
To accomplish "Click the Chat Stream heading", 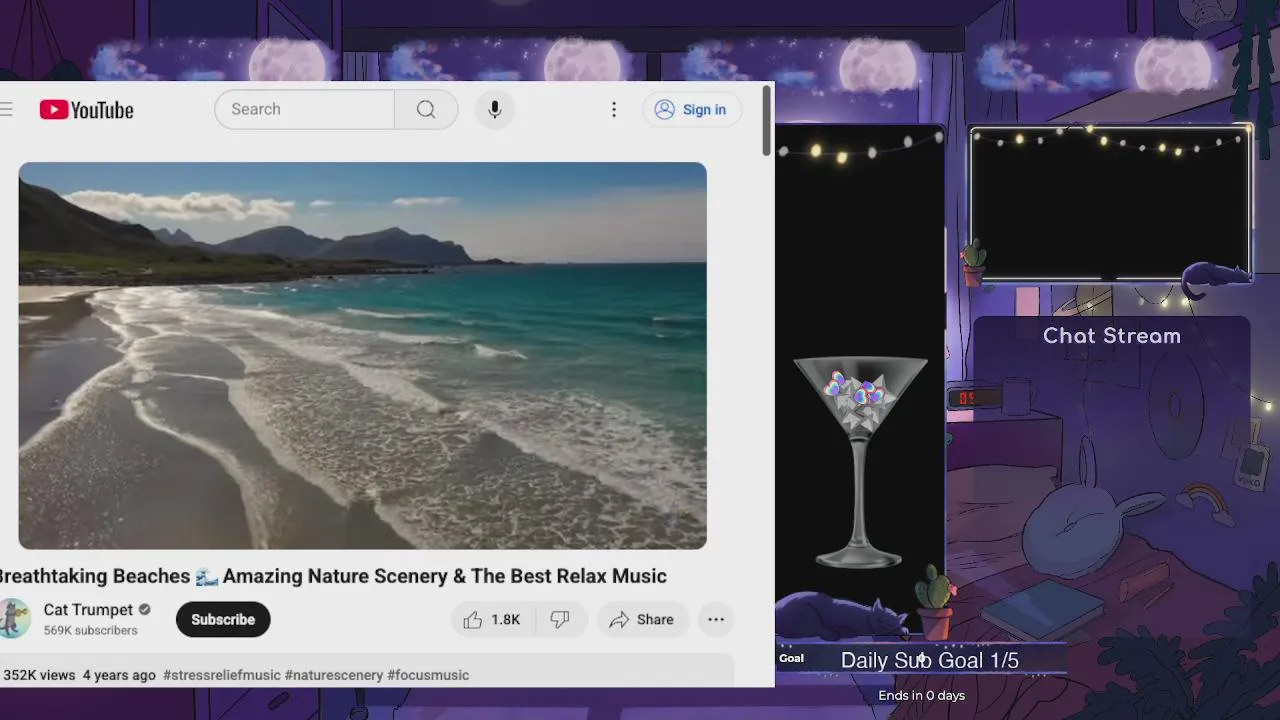I will coord(1112,336).
